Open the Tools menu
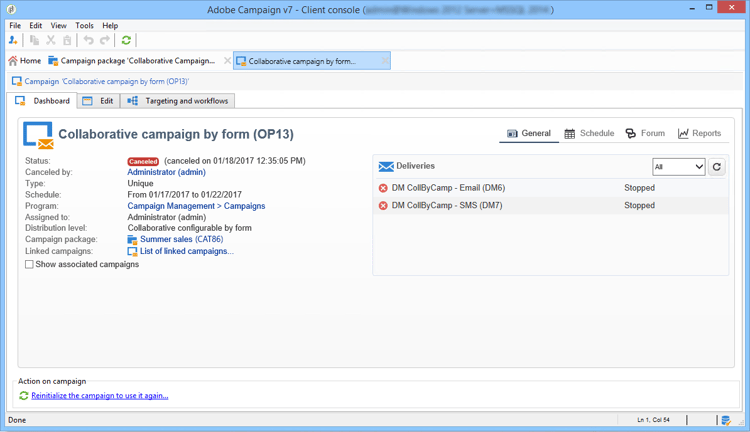The height and width of the screenshot is (432, 750). [x=84, y=25]
